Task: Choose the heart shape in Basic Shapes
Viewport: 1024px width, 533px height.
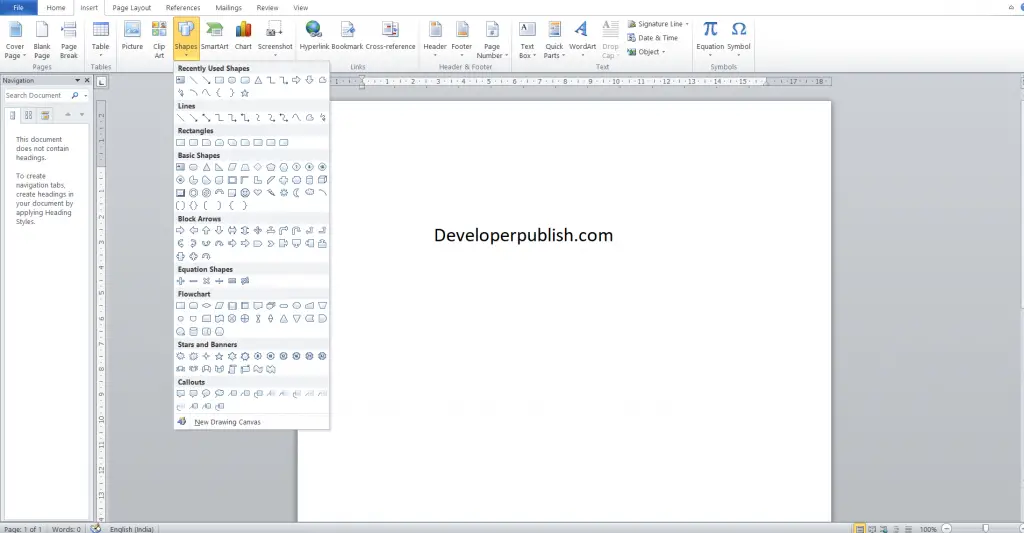Action: coord(258,193)
